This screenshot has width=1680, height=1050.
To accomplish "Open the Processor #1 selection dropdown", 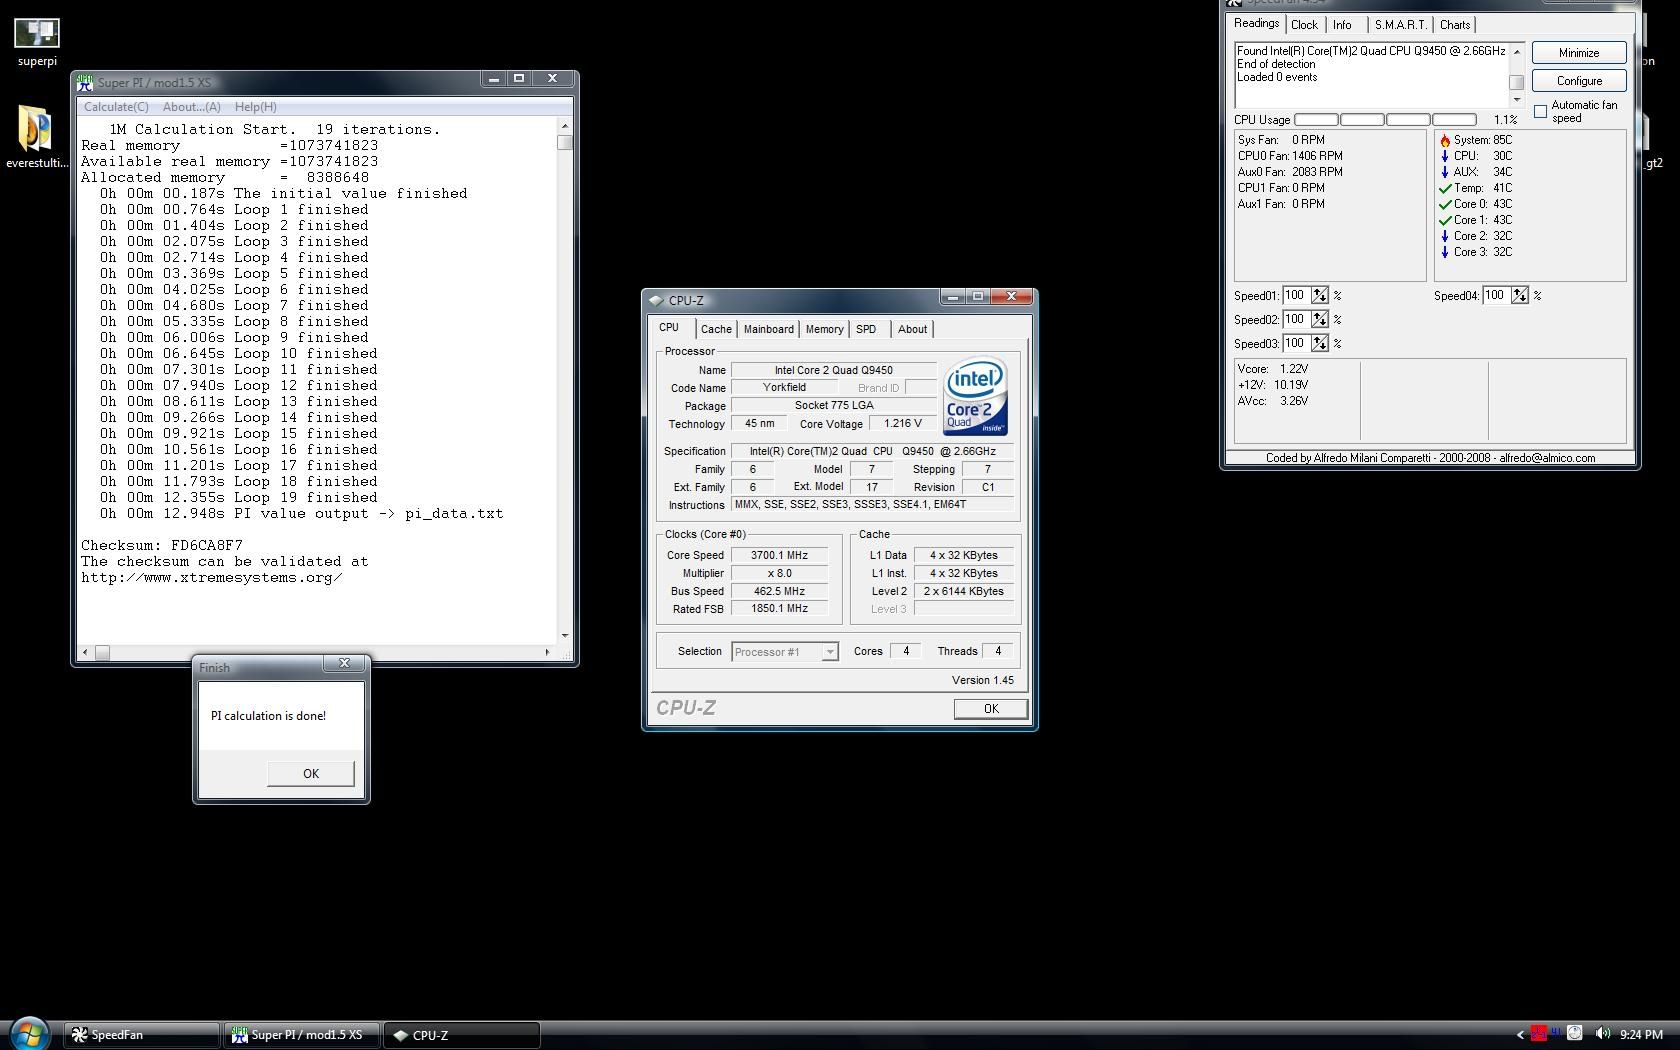I will (829, 652).
